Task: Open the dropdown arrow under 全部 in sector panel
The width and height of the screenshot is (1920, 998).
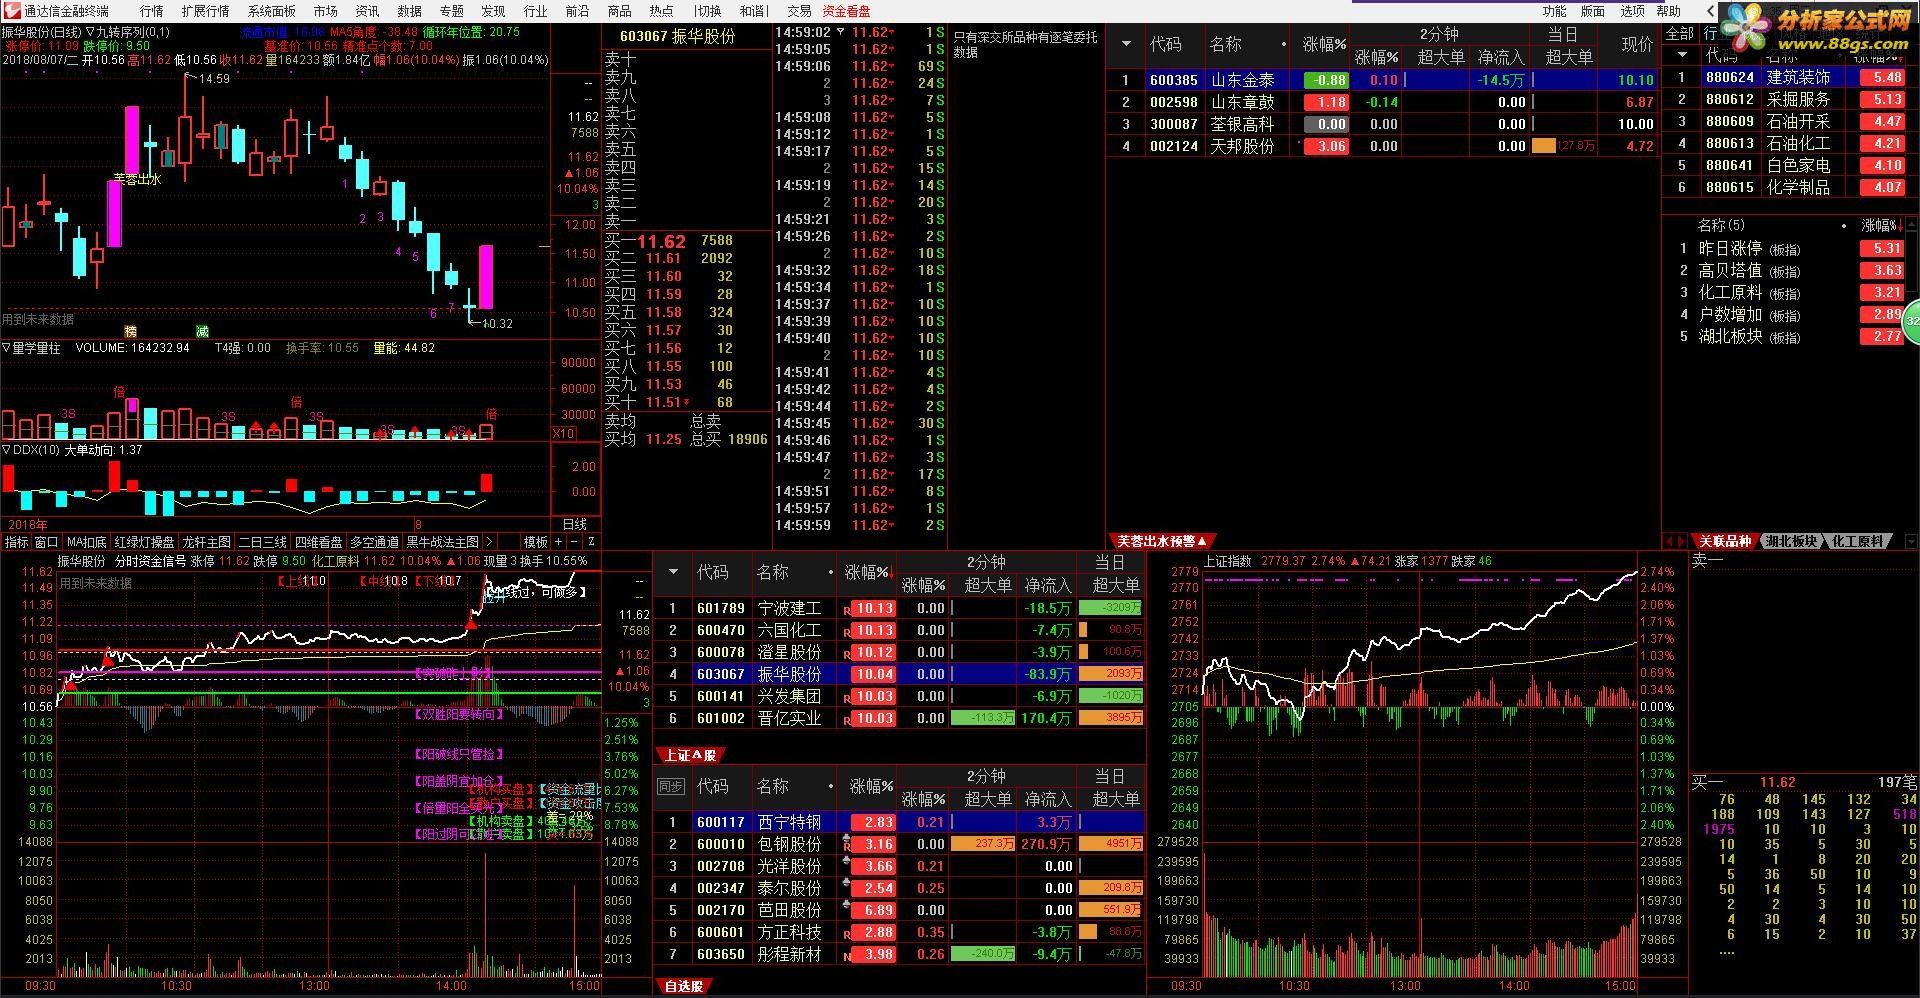Action: [1682, 55]
